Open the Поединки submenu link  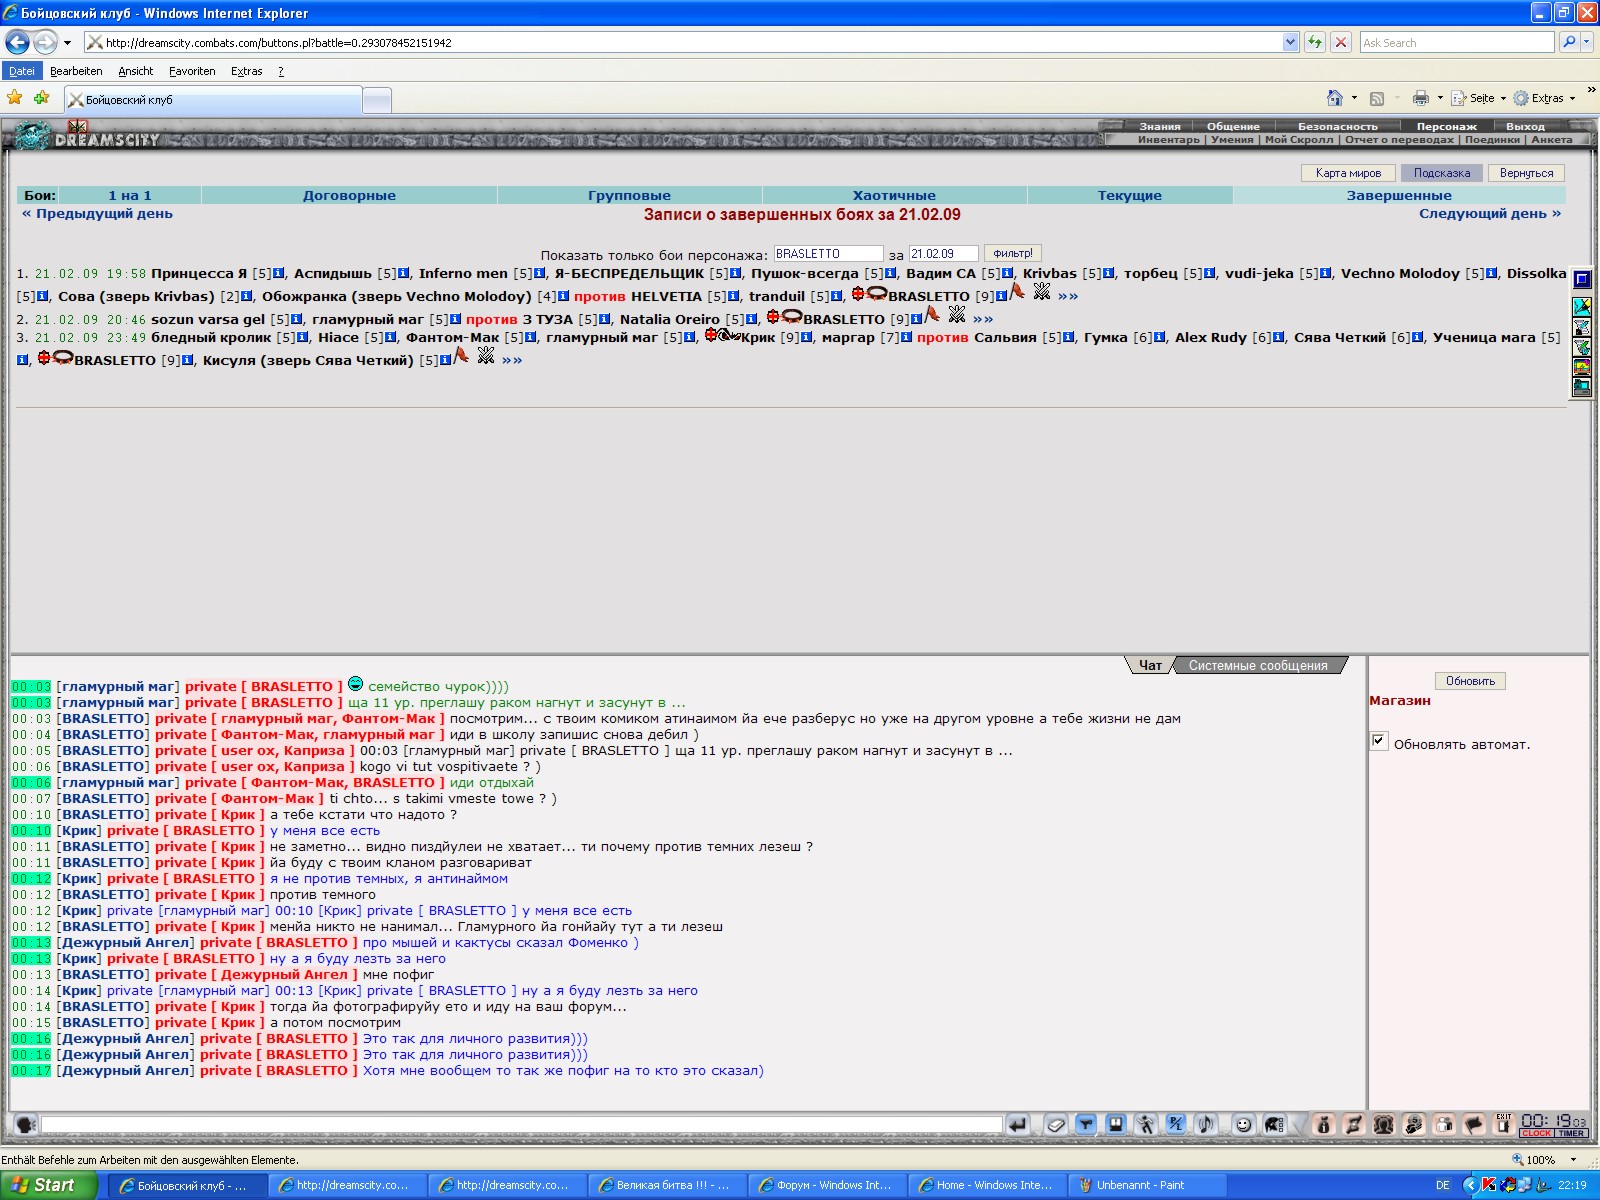pos(1492,140)
